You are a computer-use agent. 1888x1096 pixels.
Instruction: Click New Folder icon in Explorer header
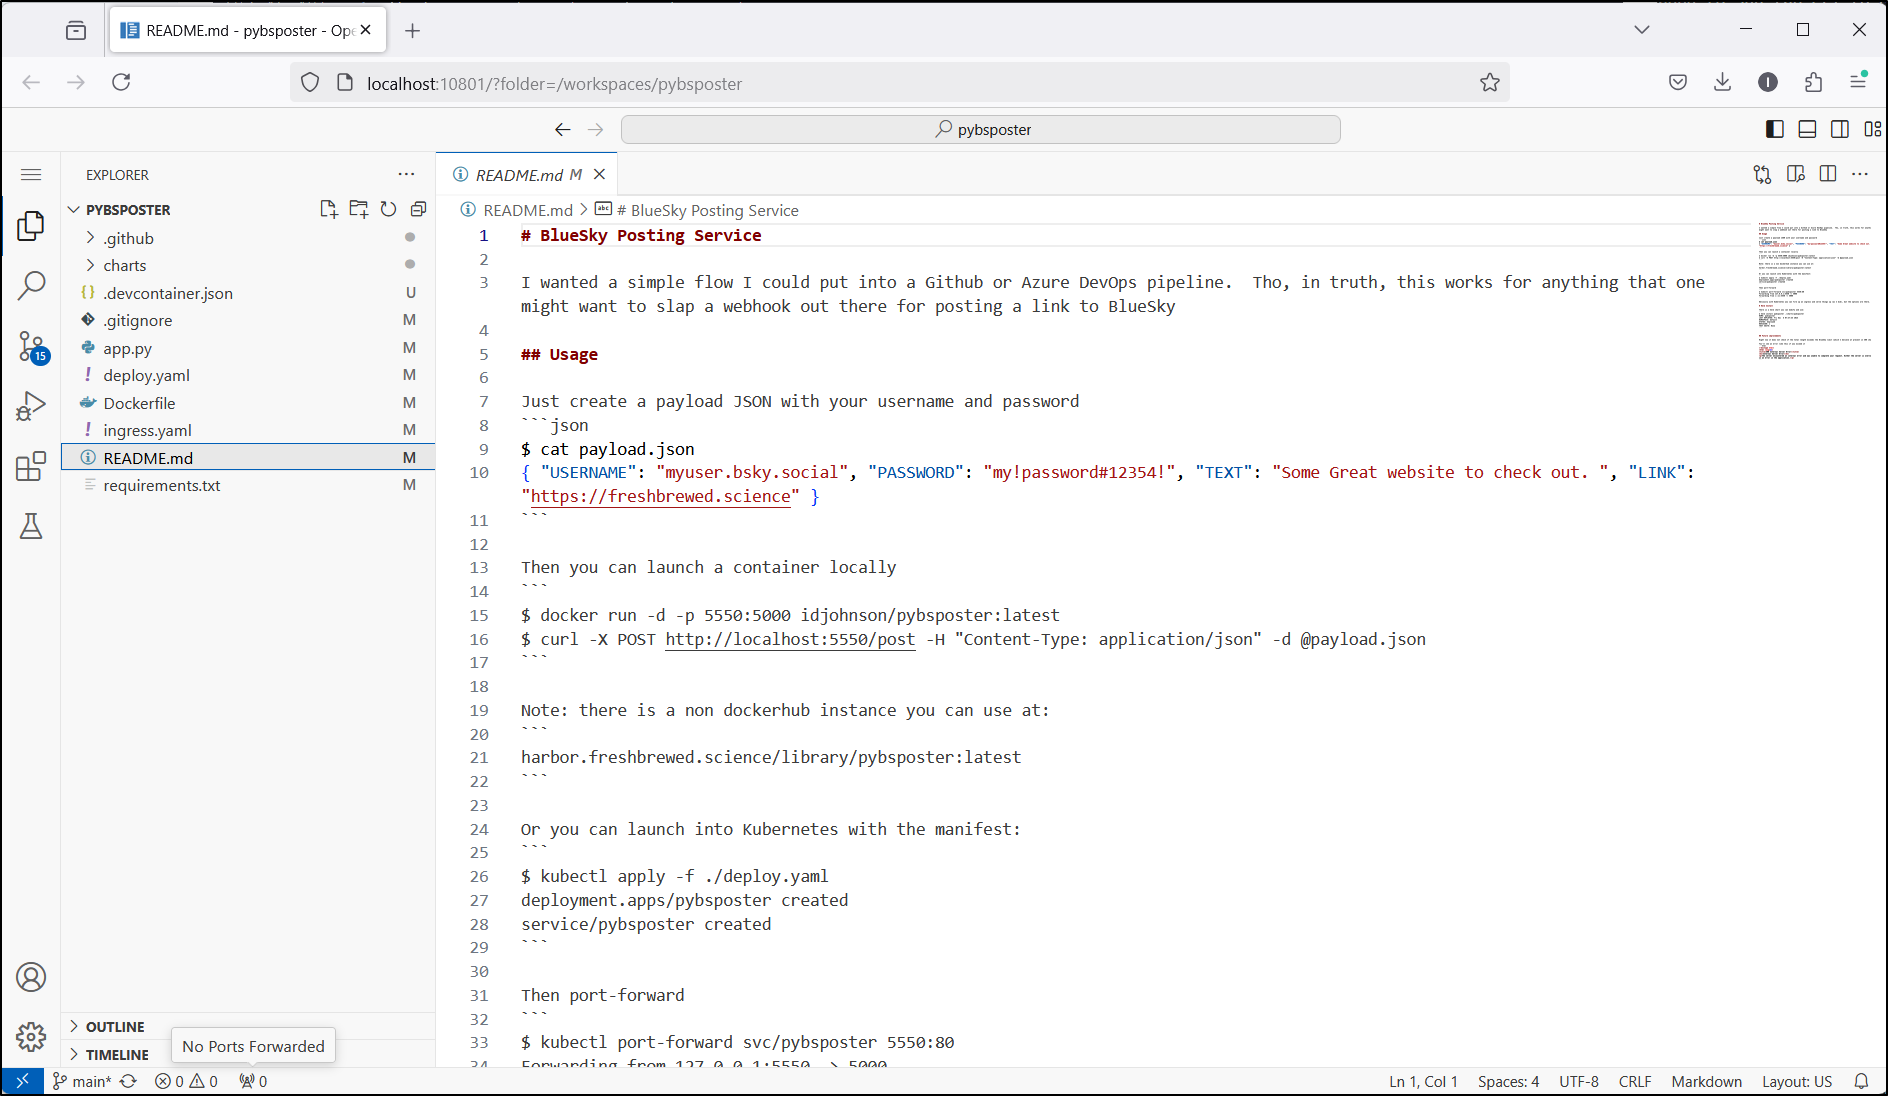point(358,209)
